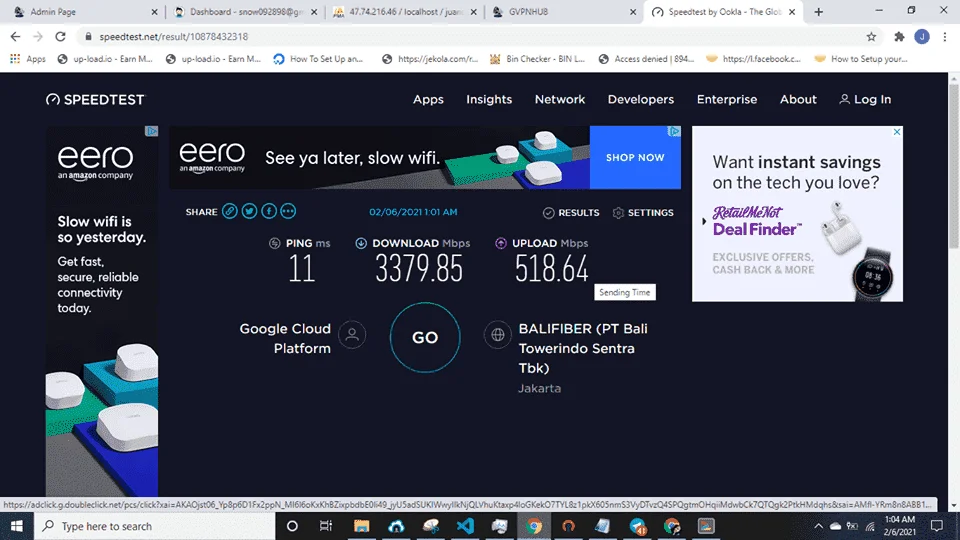This screenshot has height=540, width=960.
Task: Open Bin Checker bookmark
Action: point(538,59)
